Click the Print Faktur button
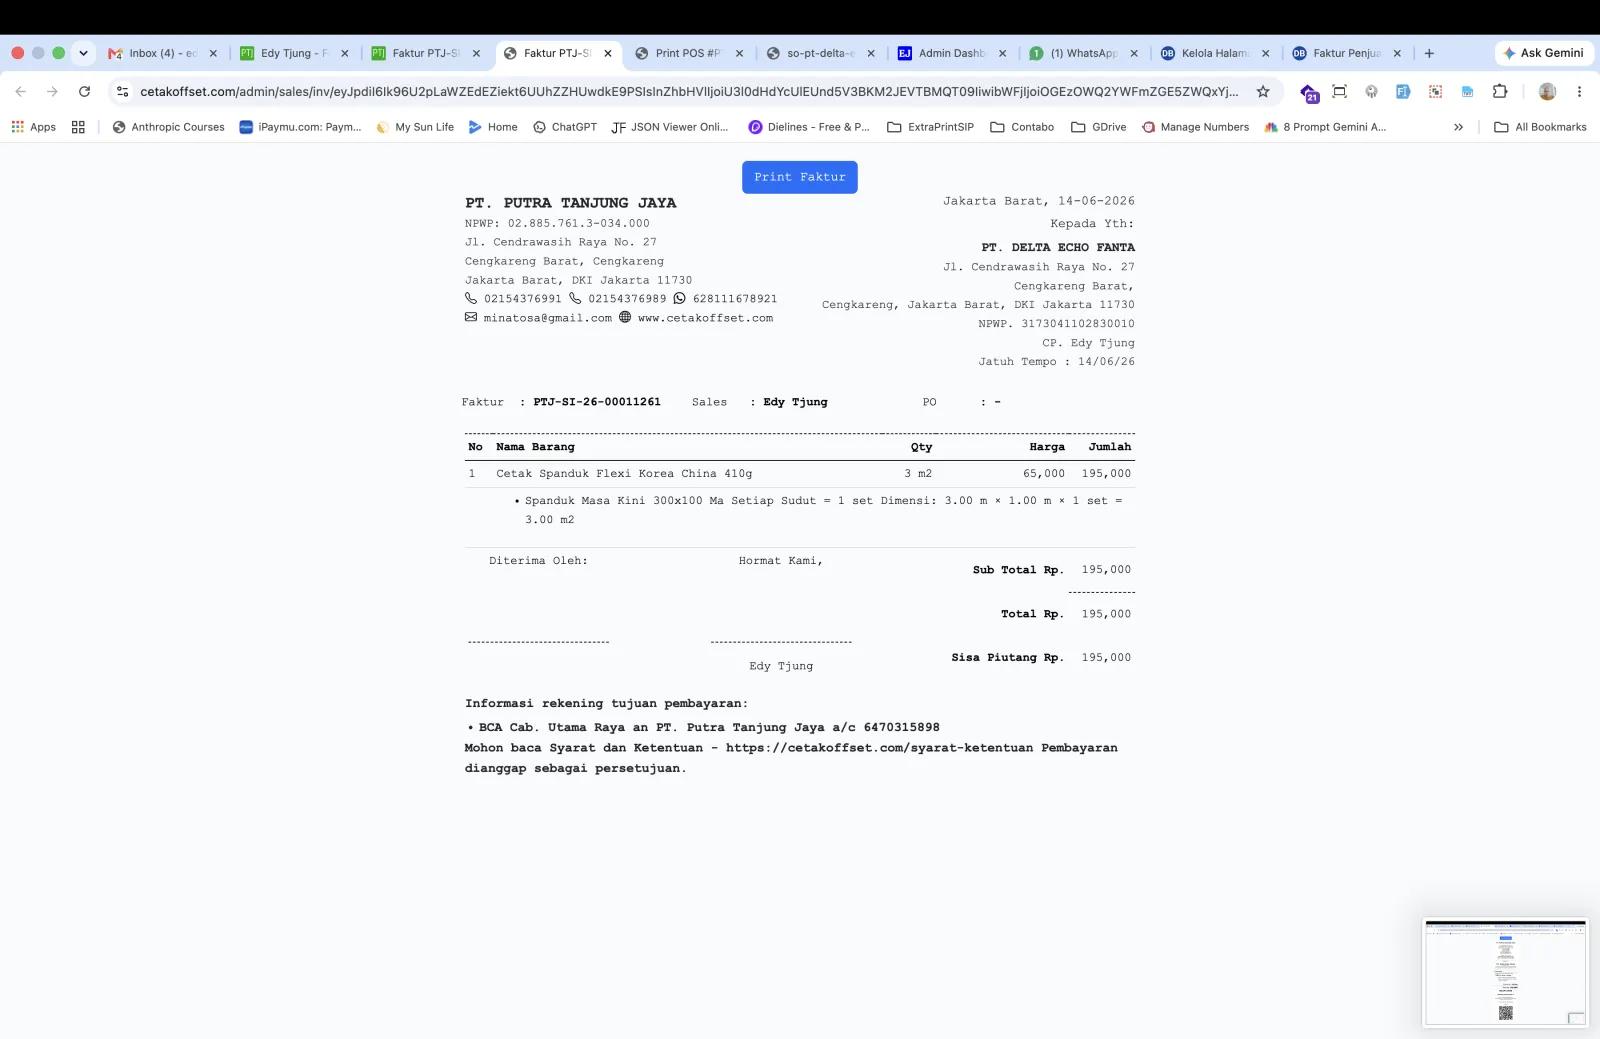Screen dimensions: 1600x1039 (799, 177)
